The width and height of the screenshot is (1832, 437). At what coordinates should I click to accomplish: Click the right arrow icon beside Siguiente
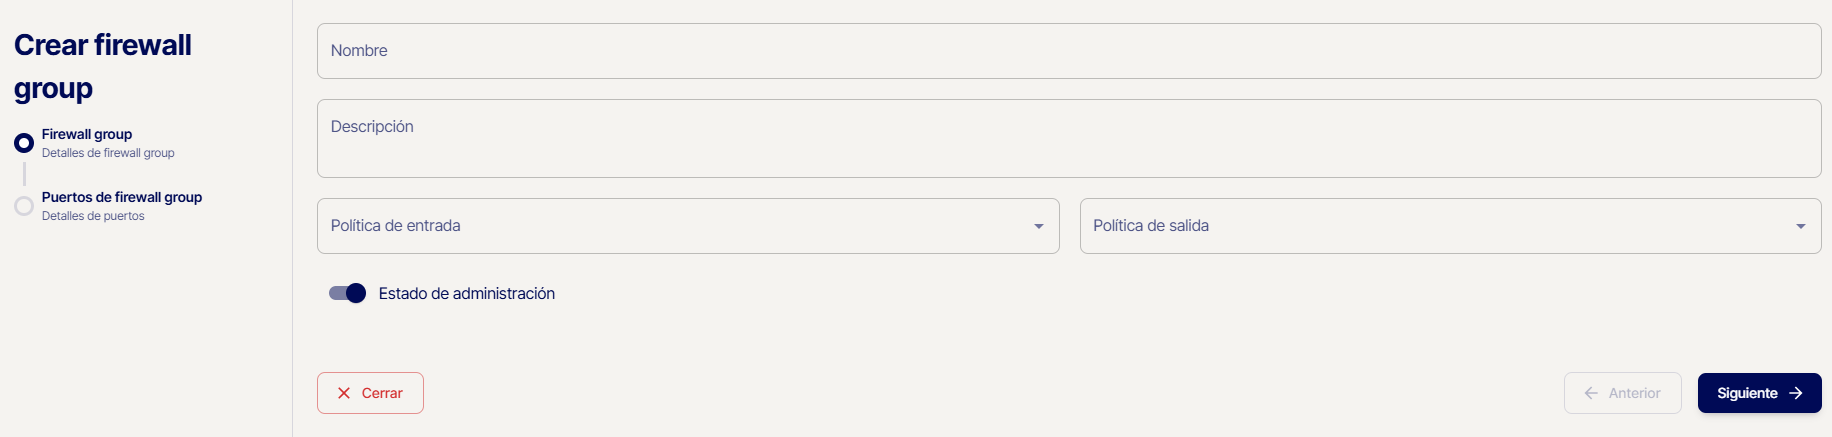point(1796,393)
